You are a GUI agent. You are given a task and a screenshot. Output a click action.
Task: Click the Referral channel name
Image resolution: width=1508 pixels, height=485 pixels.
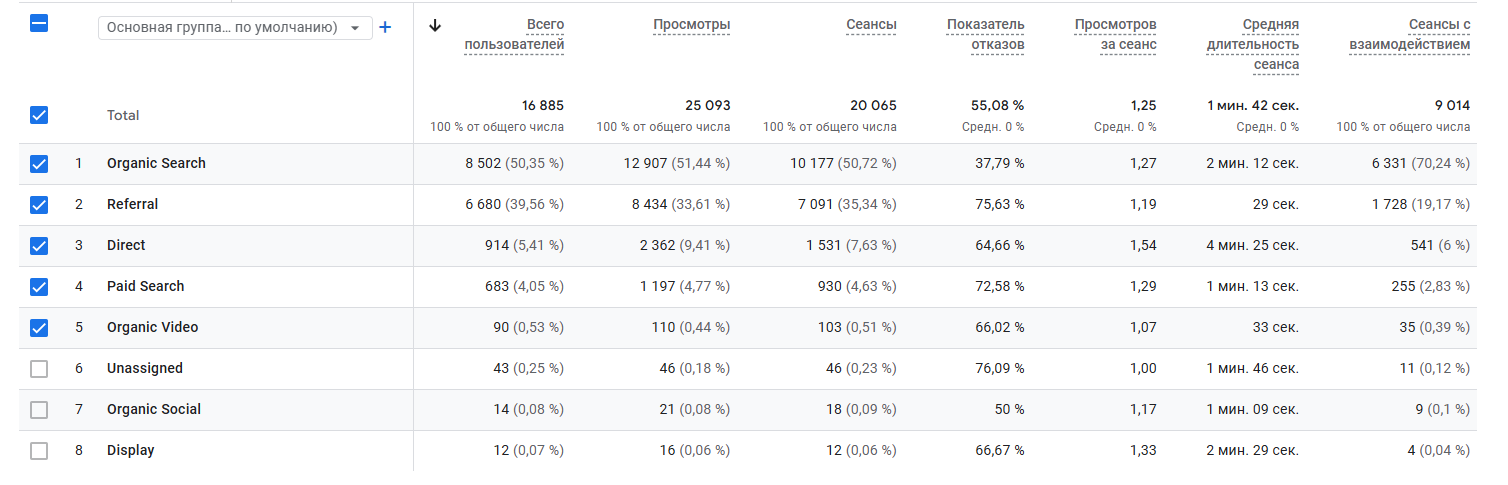(132, 204)
